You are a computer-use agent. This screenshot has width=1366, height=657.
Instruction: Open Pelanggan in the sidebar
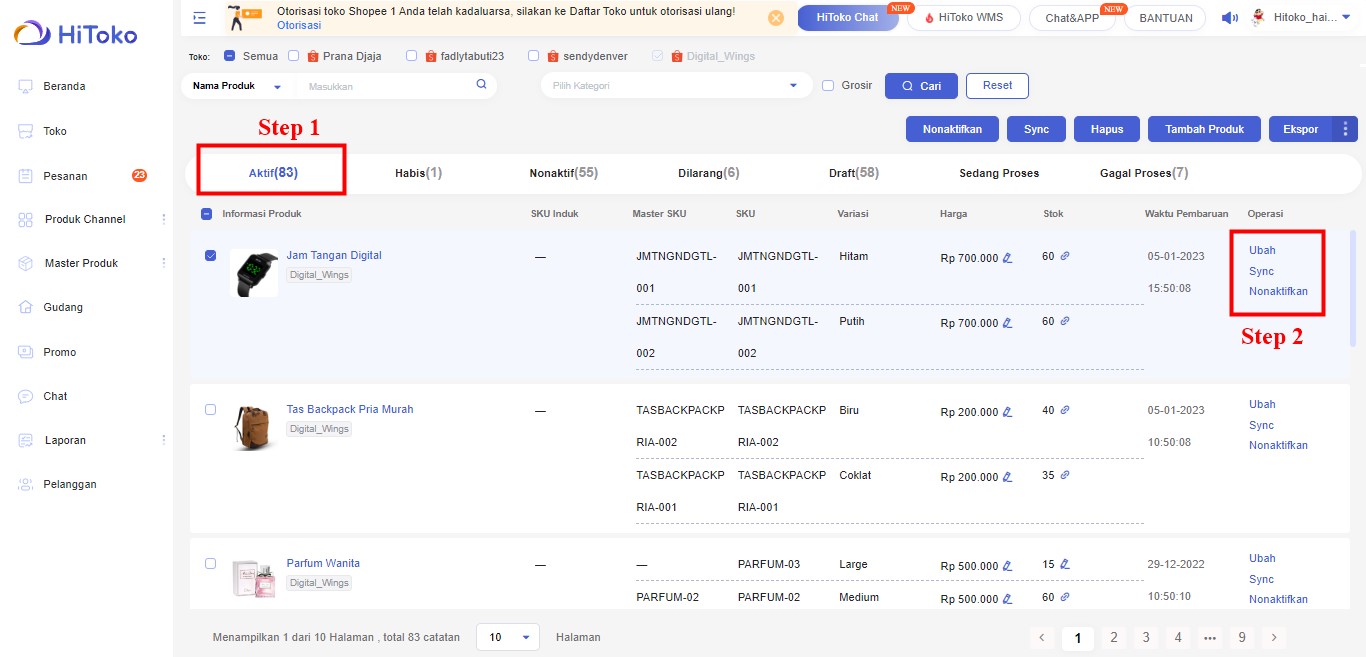(69, 484)
